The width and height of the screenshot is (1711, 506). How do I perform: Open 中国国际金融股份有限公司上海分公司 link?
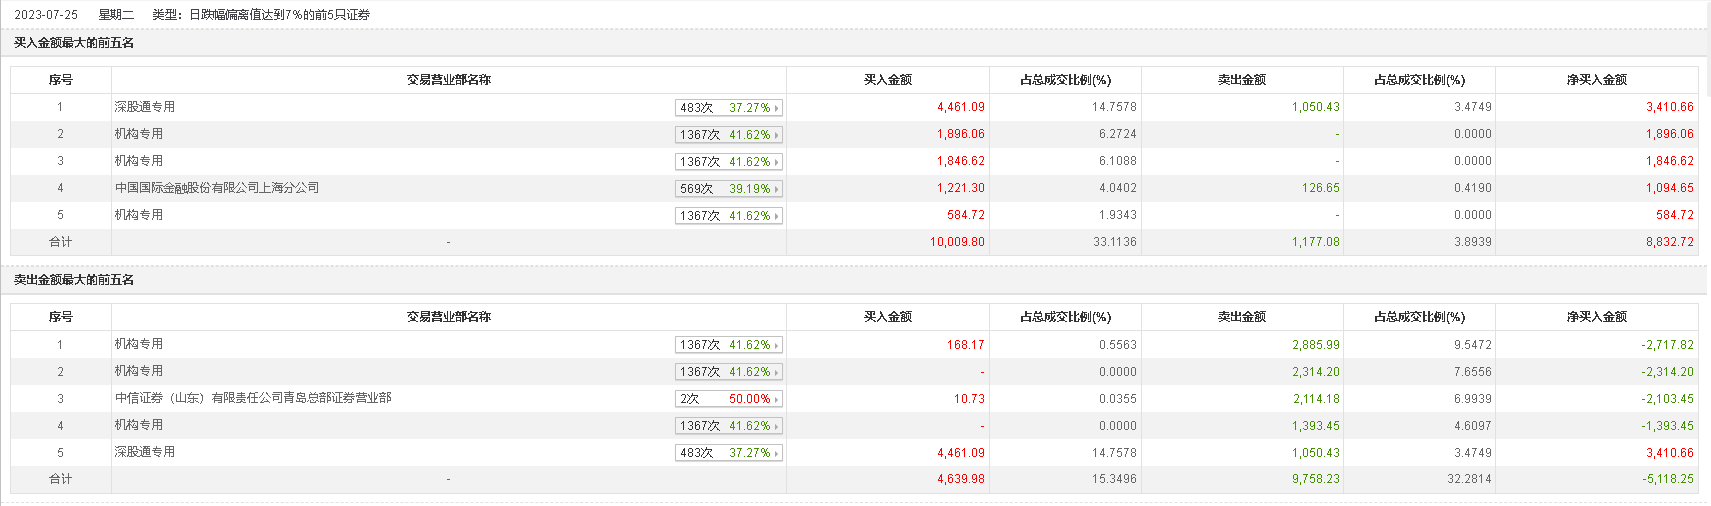217,188
